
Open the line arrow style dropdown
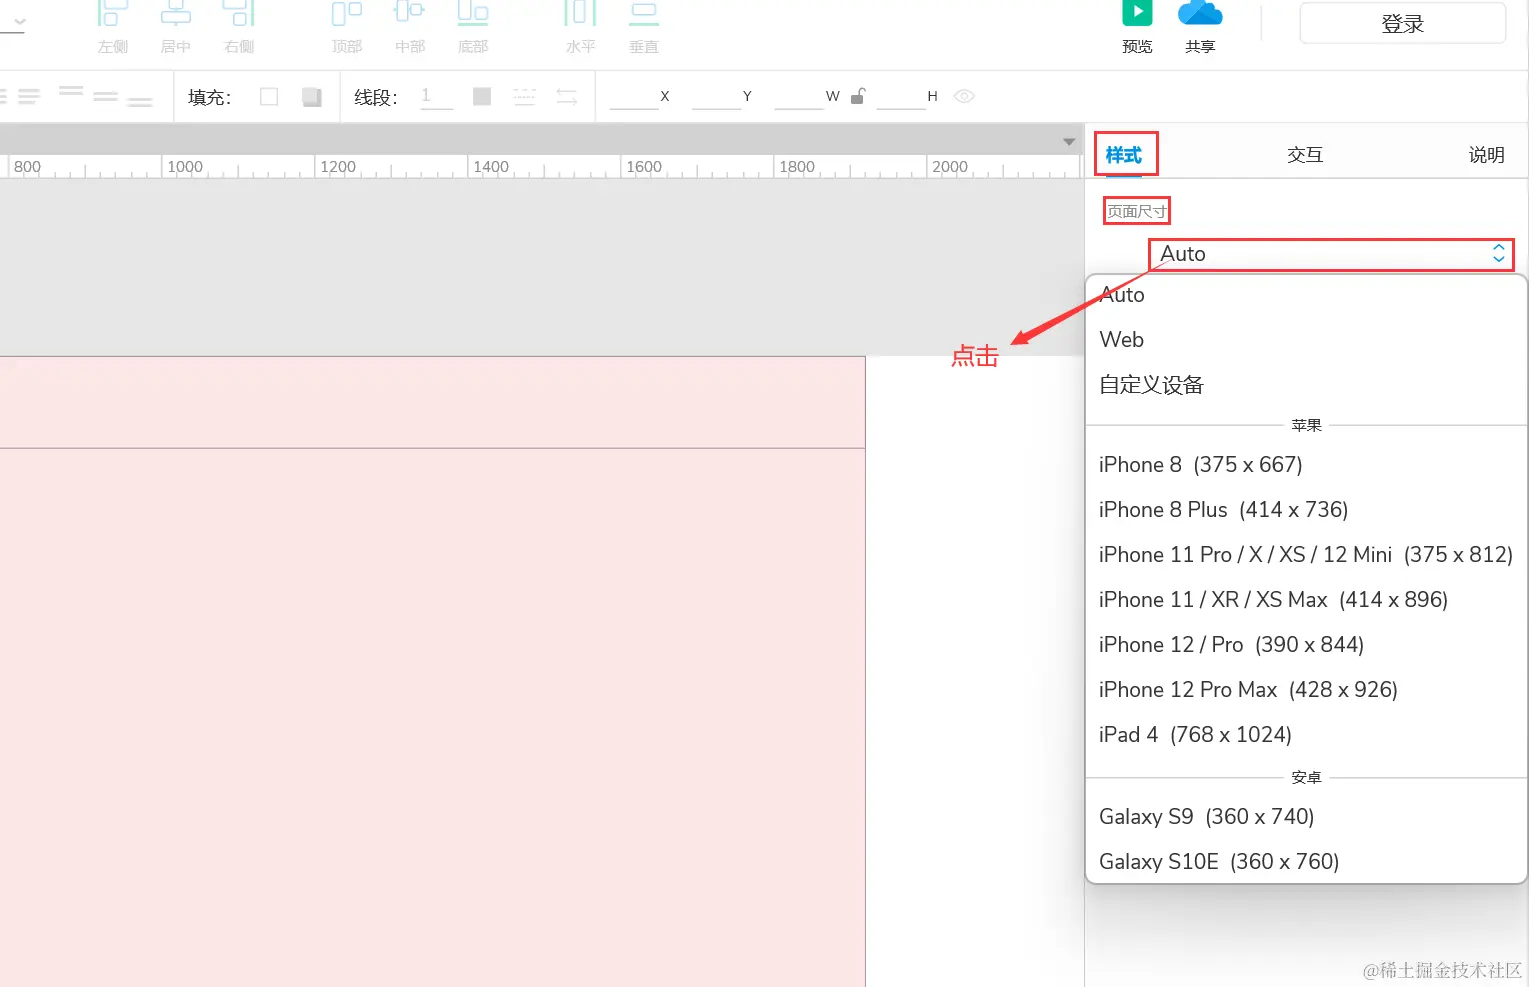pos(567,97)
